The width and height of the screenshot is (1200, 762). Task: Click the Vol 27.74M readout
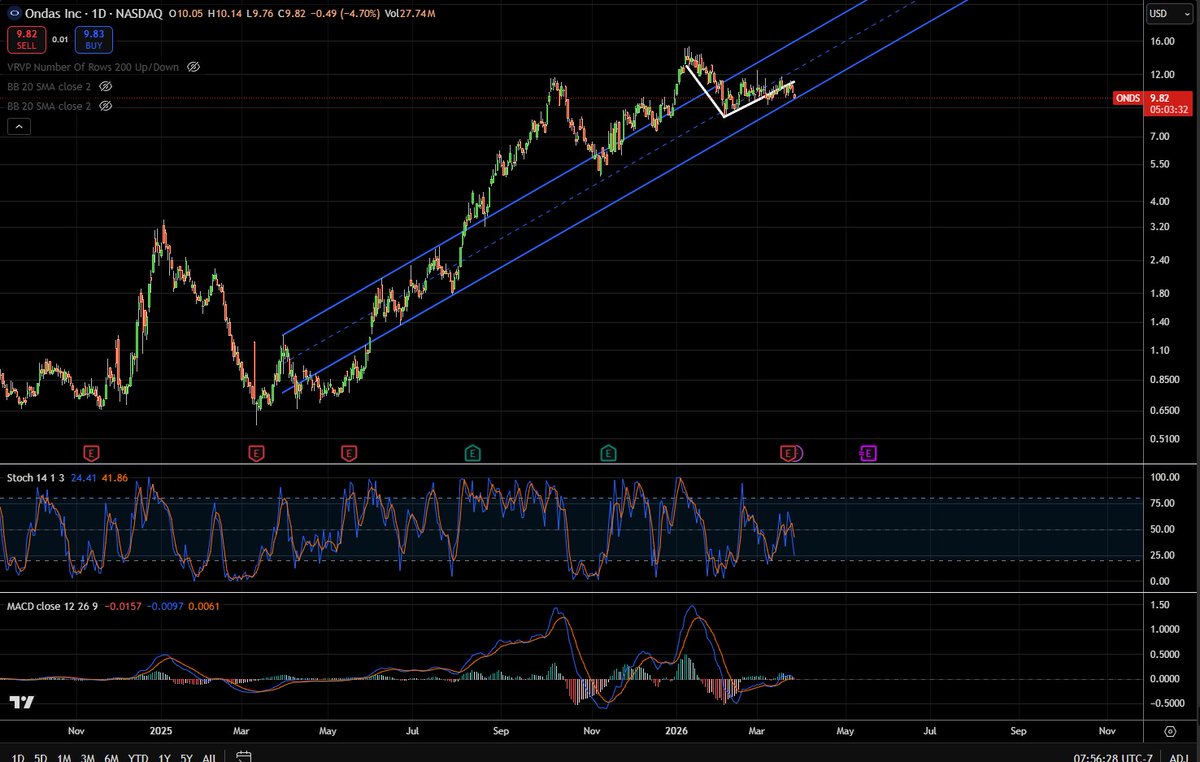click(408, 13)
